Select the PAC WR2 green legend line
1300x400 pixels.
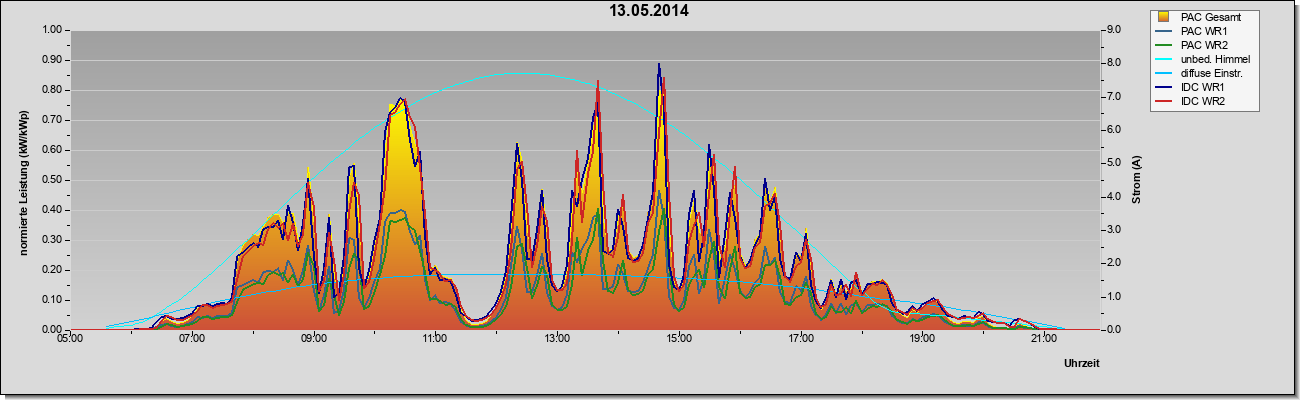[x=1163, y=45]
